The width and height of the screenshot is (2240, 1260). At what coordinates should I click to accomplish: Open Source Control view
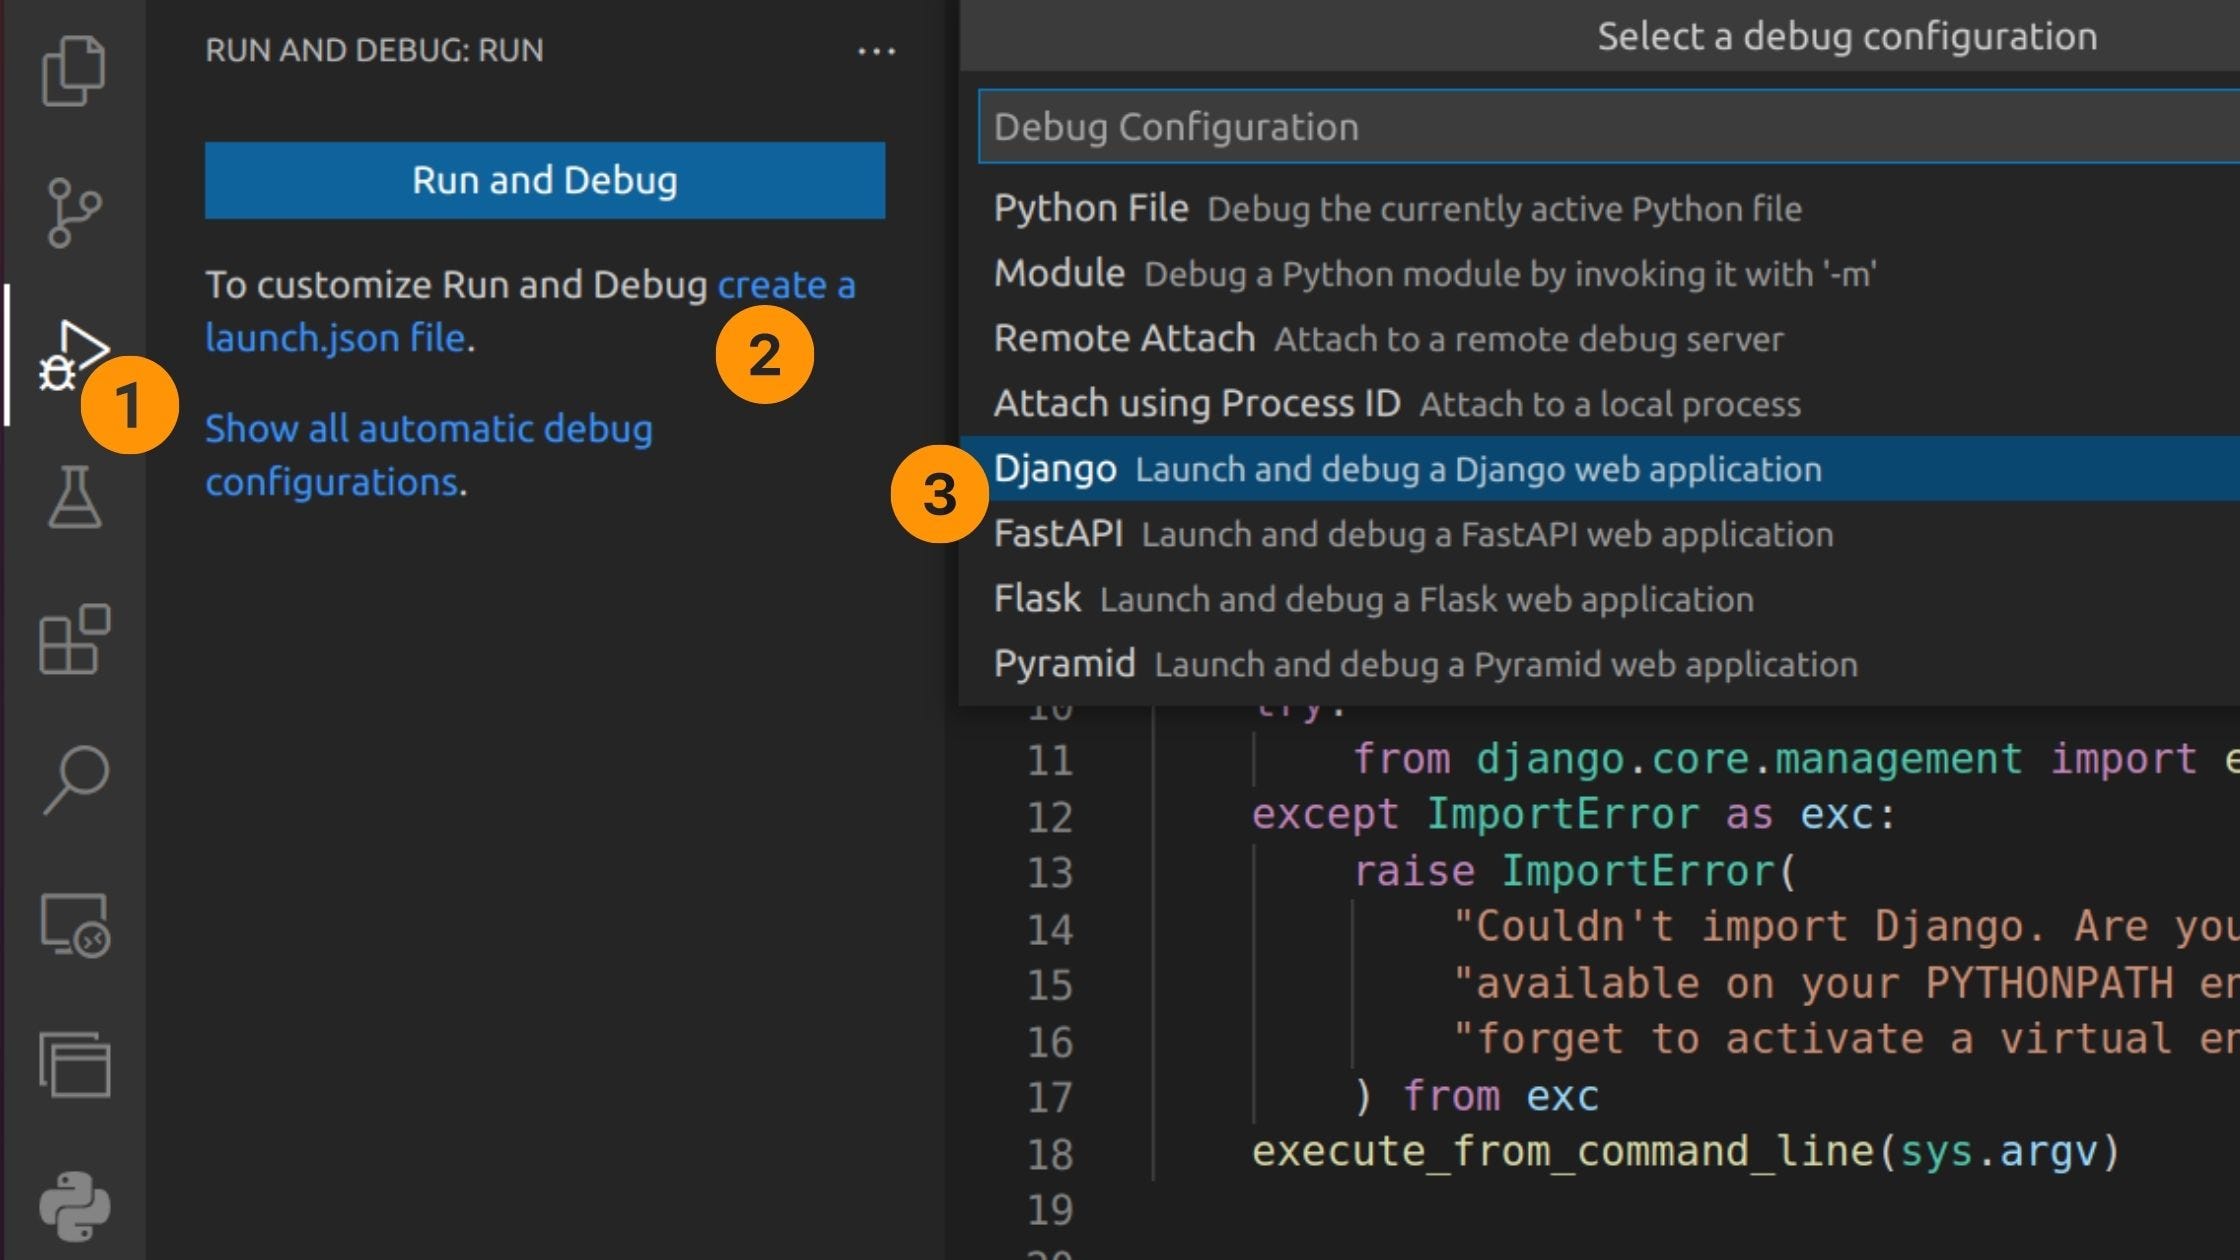(74, 212)
